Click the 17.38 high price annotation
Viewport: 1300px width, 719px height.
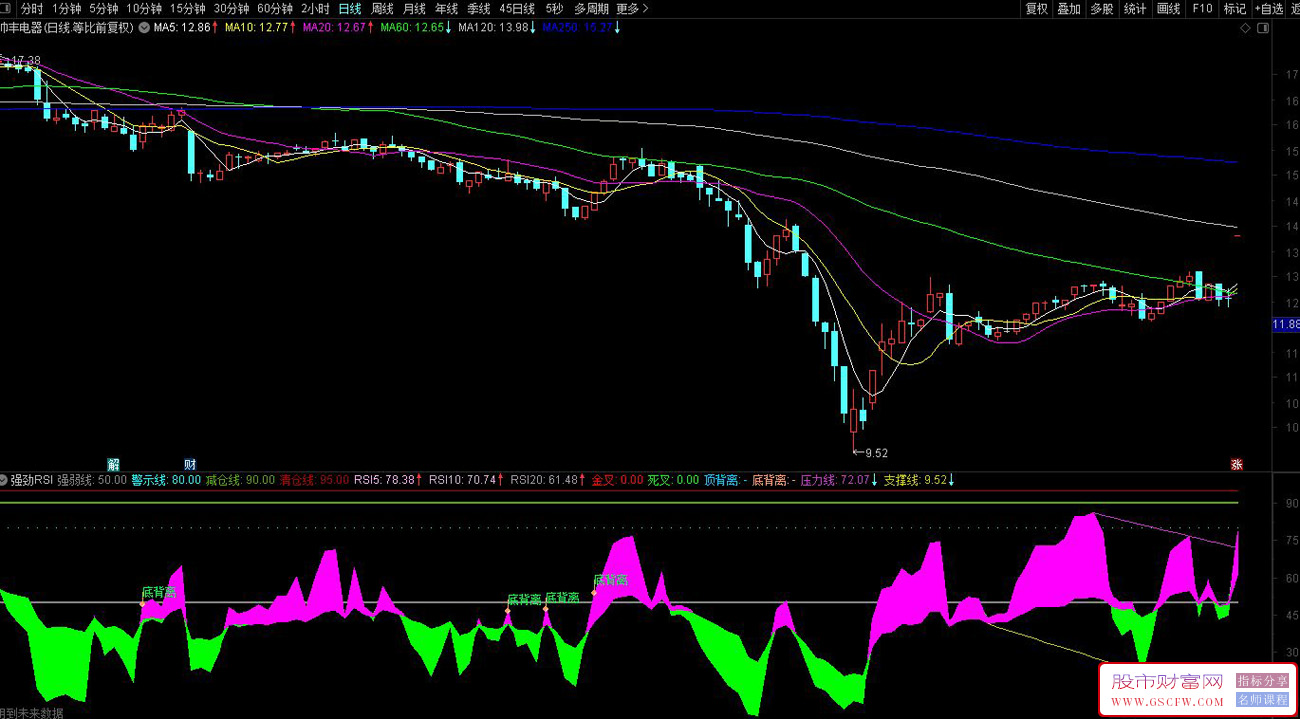point(25,61)
